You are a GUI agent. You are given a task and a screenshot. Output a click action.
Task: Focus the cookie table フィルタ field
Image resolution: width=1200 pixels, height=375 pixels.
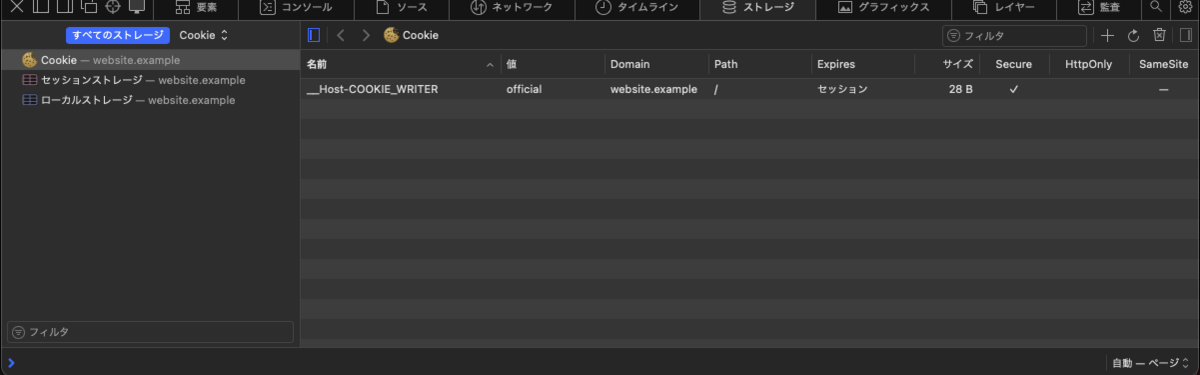pos(1014,35)
